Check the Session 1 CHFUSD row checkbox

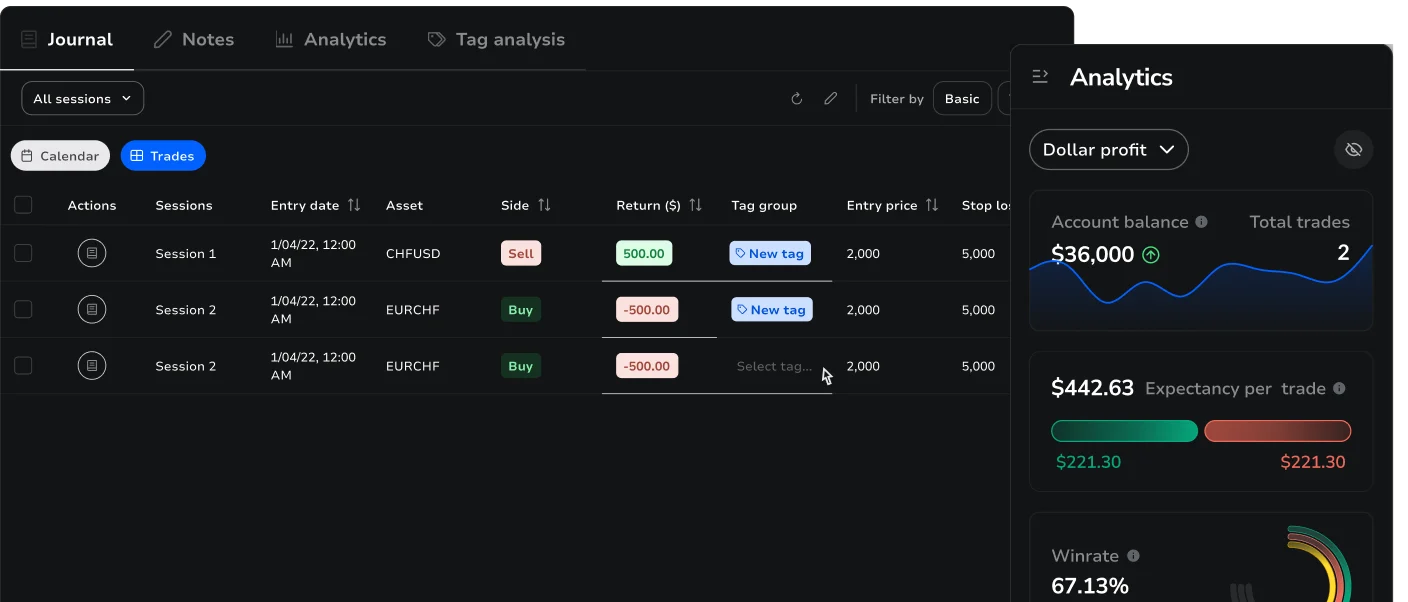coord(23,254)
